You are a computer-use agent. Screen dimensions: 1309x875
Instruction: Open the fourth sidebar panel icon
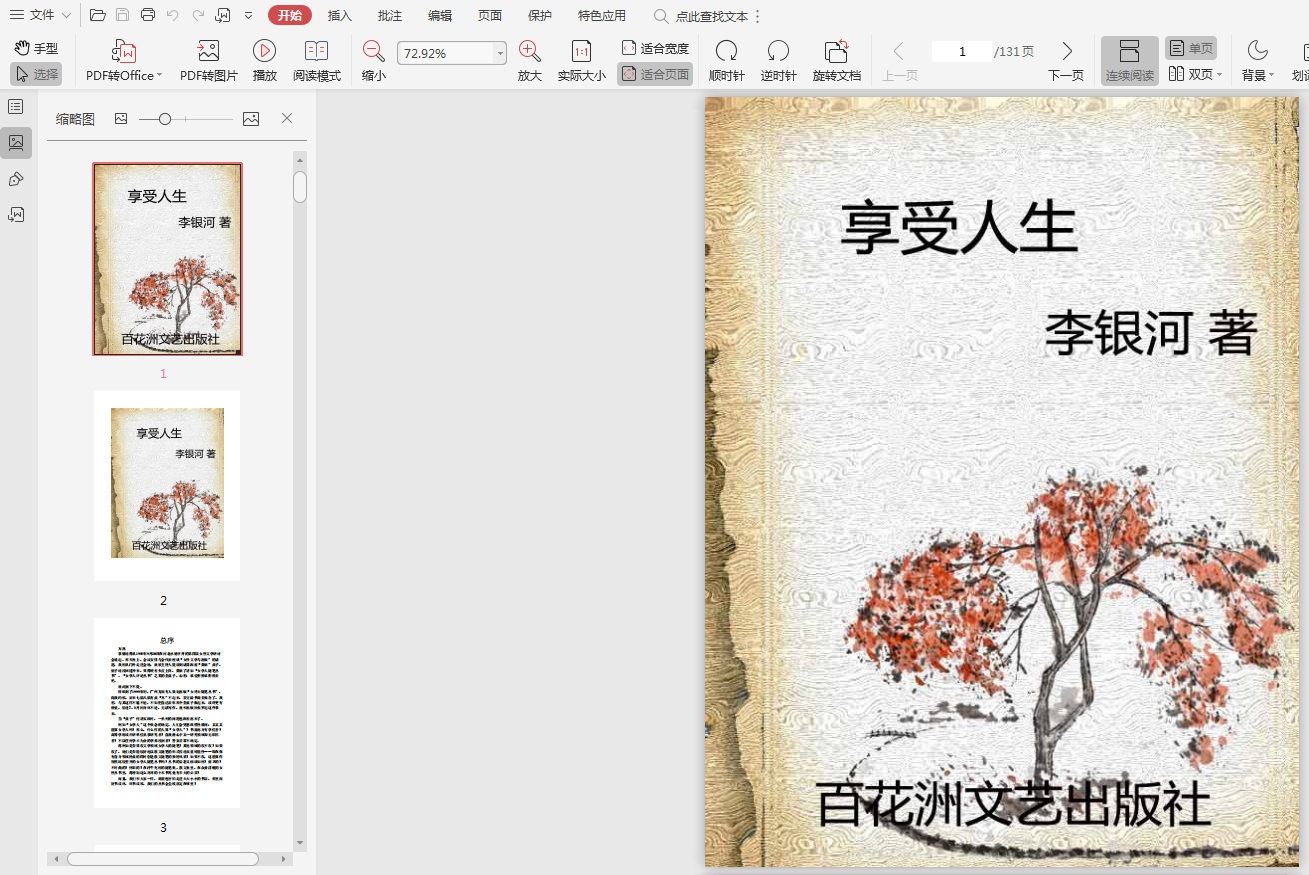coord(16,214)
